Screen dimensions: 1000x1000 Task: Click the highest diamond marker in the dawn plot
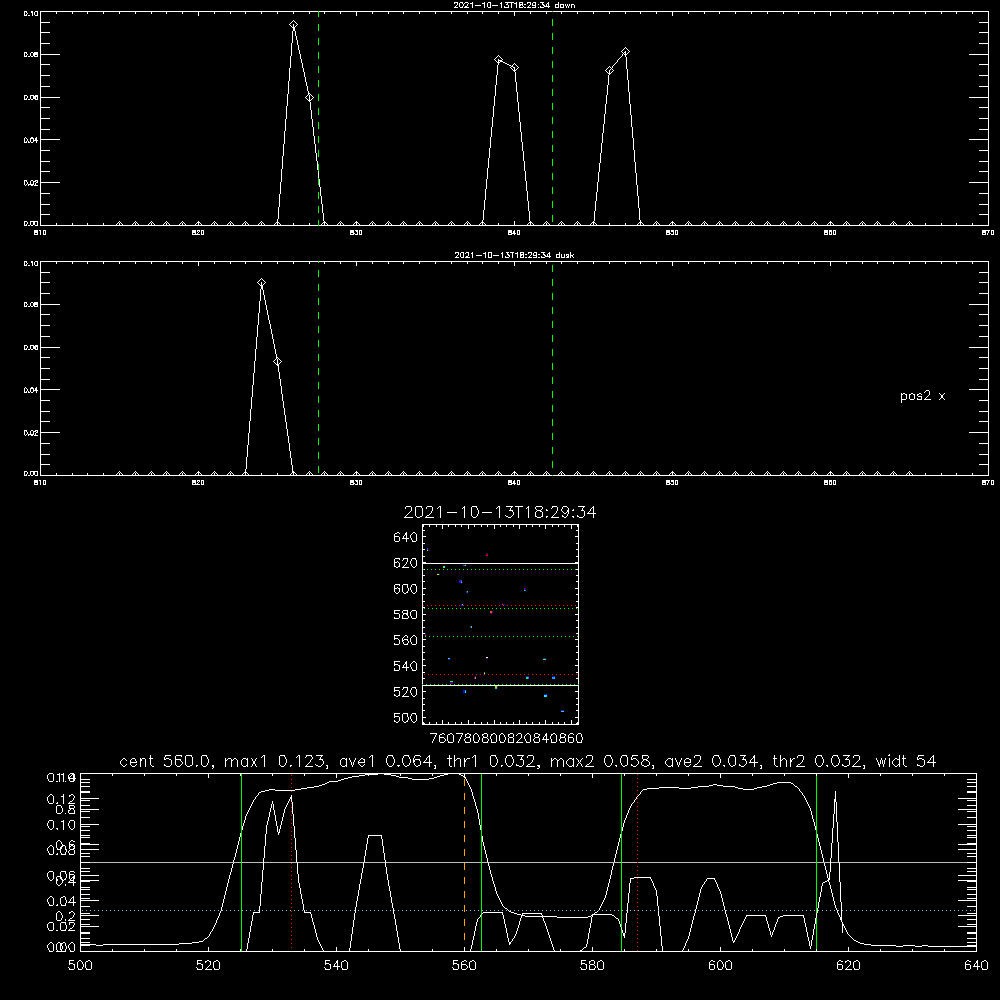point(293,25)
